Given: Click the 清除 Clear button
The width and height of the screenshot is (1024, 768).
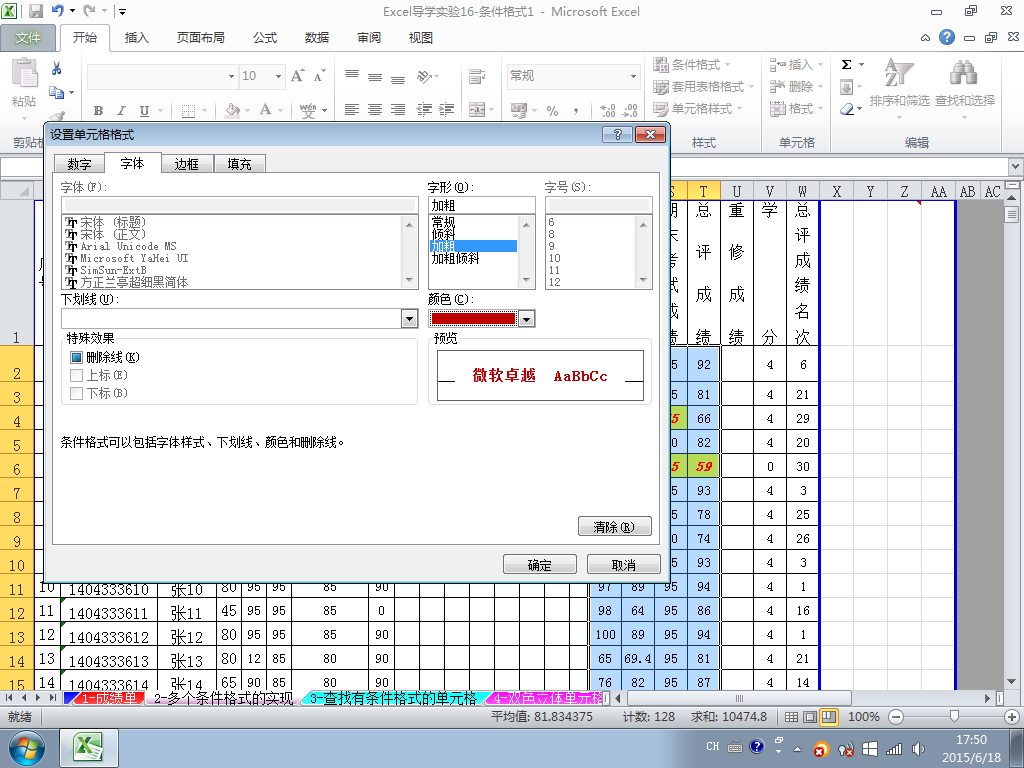Looking at the screenshot, I should [615, 526].
